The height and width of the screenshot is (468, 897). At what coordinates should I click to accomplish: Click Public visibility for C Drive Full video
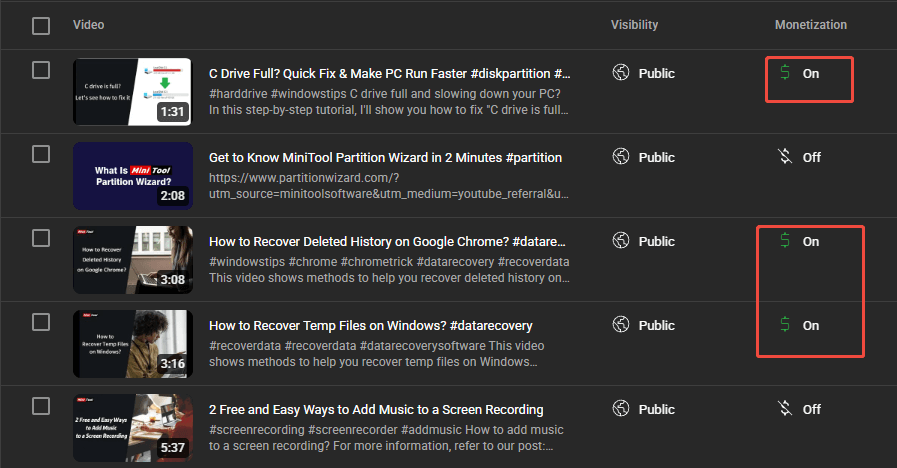(x=657, y=74)
